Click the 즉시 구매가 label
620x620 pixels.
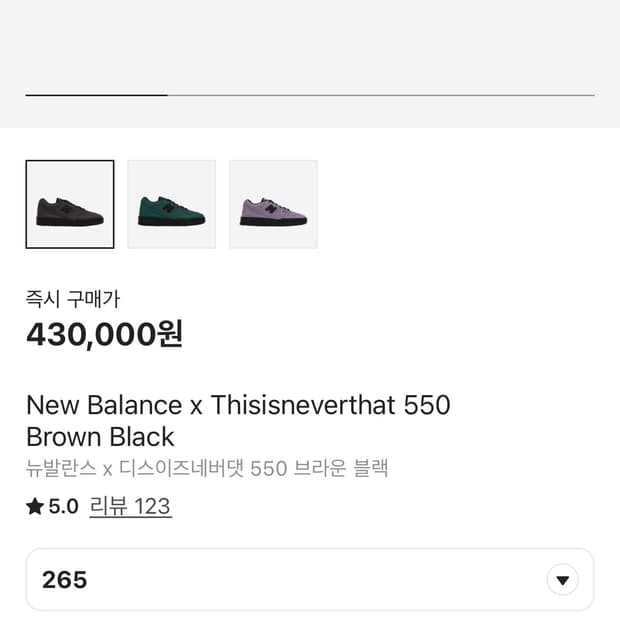click(x=73, y=298)
